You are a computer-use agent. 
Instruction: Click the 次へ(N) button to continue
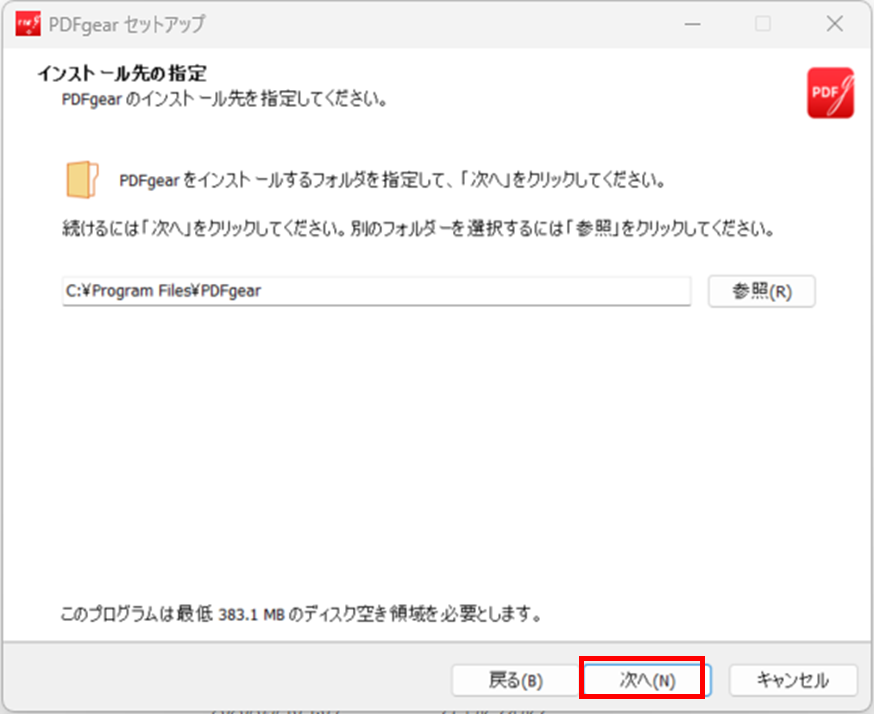[647, 679]
